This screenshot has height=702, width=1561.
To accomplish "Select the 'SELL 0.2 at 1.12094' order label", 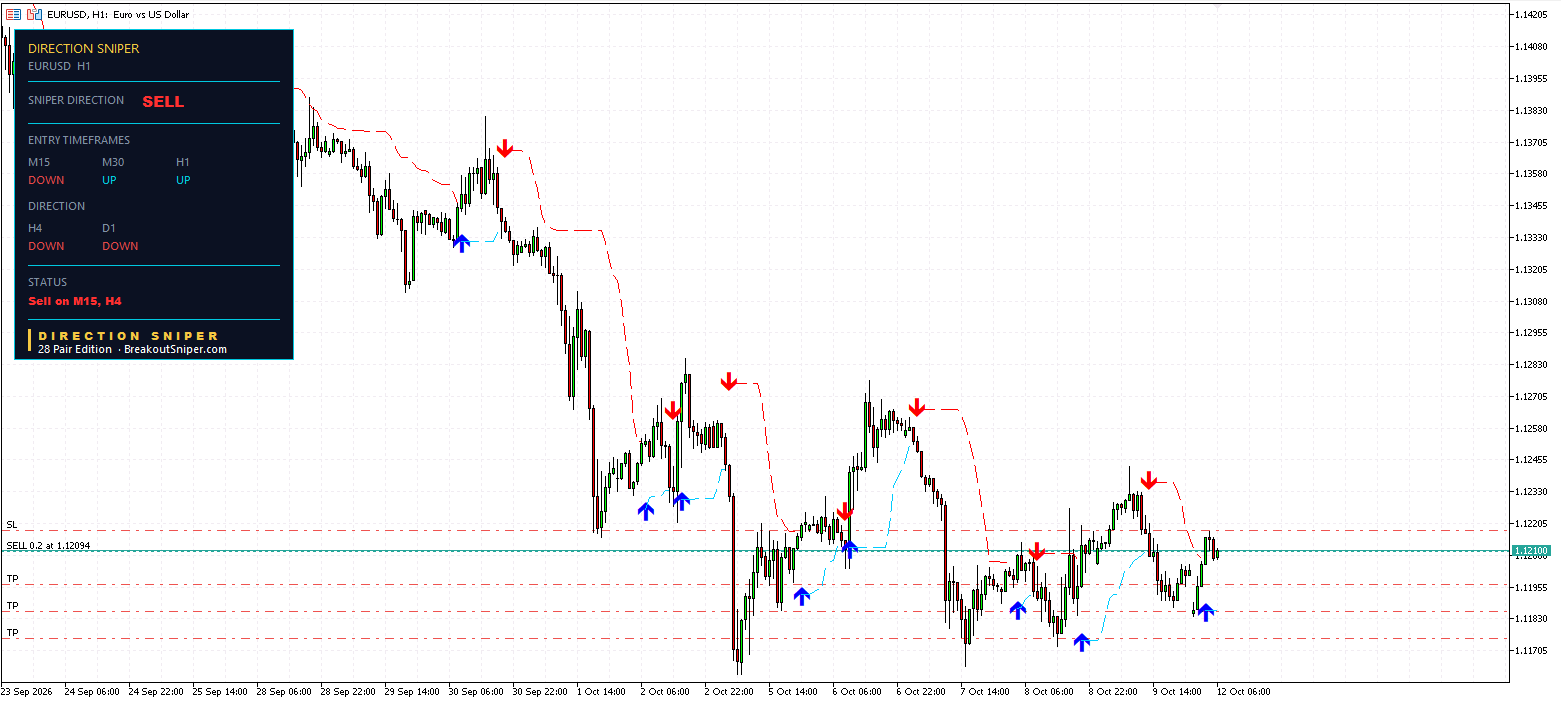I will click(48, 545).
